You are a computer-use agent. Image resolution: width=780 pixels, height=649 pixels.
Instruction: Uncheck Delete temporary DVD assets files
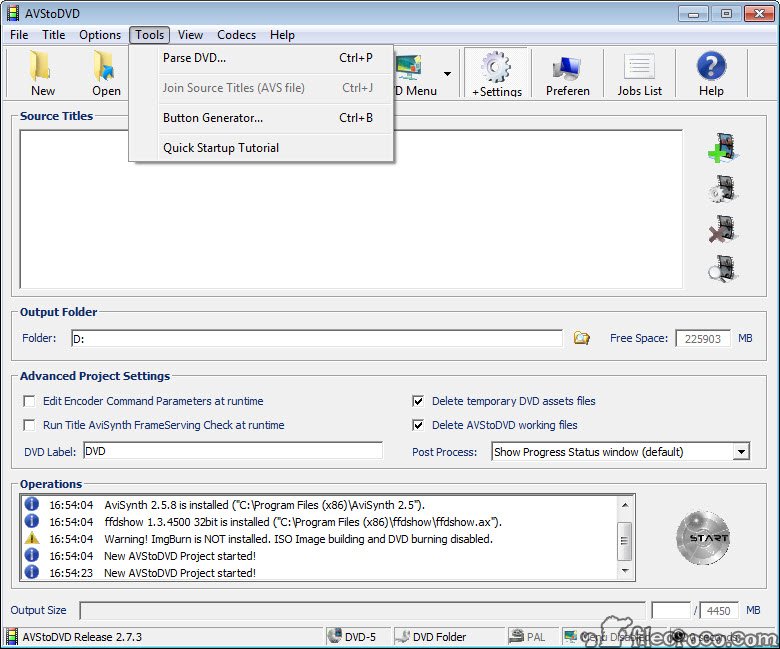pos(418,401)
